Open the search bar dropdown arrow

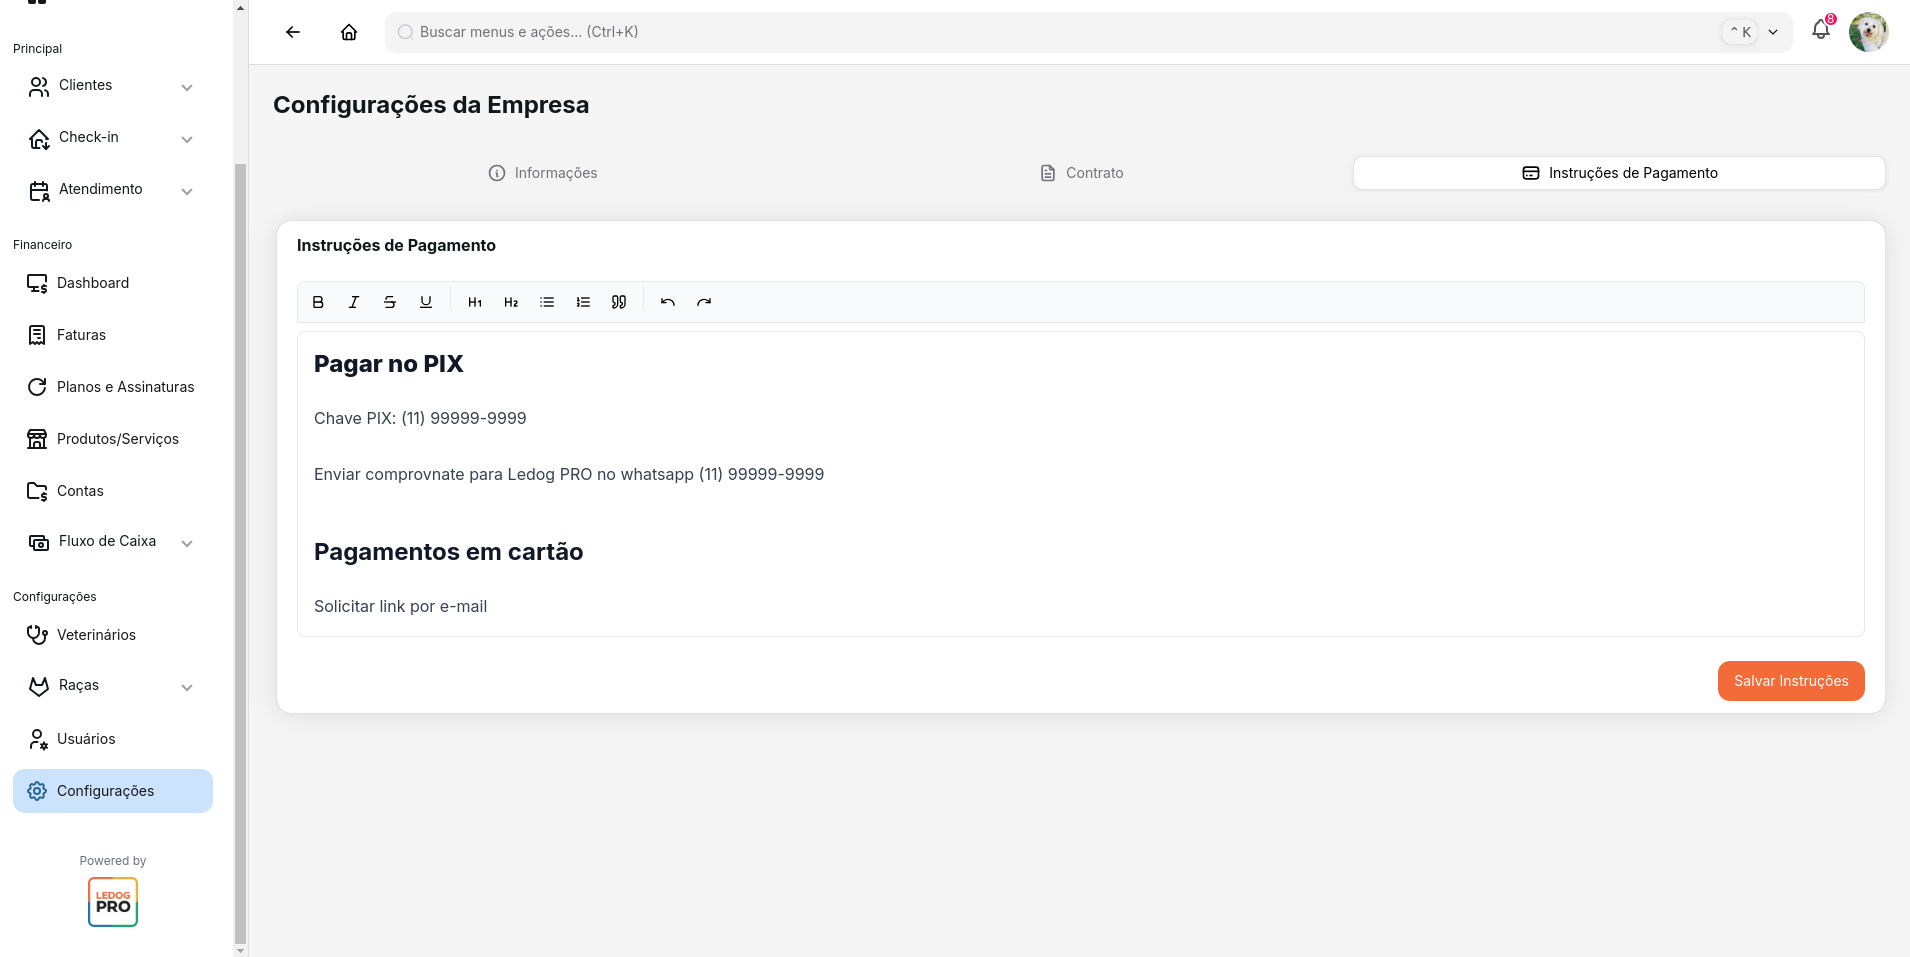(1773, 32)
